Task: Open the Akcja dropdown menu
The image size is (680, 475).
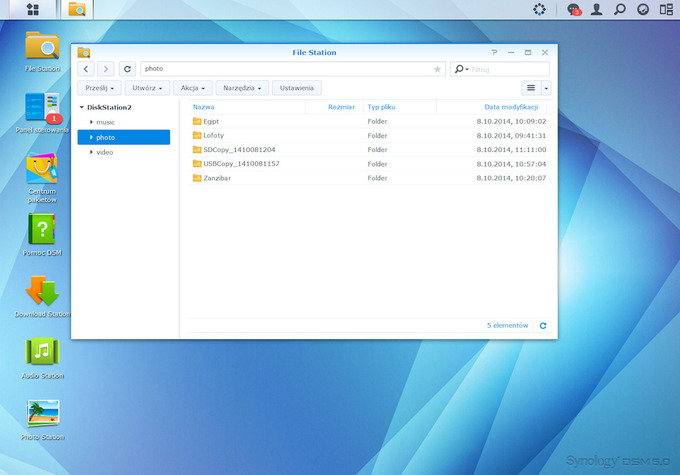Action: pos(193,88)
